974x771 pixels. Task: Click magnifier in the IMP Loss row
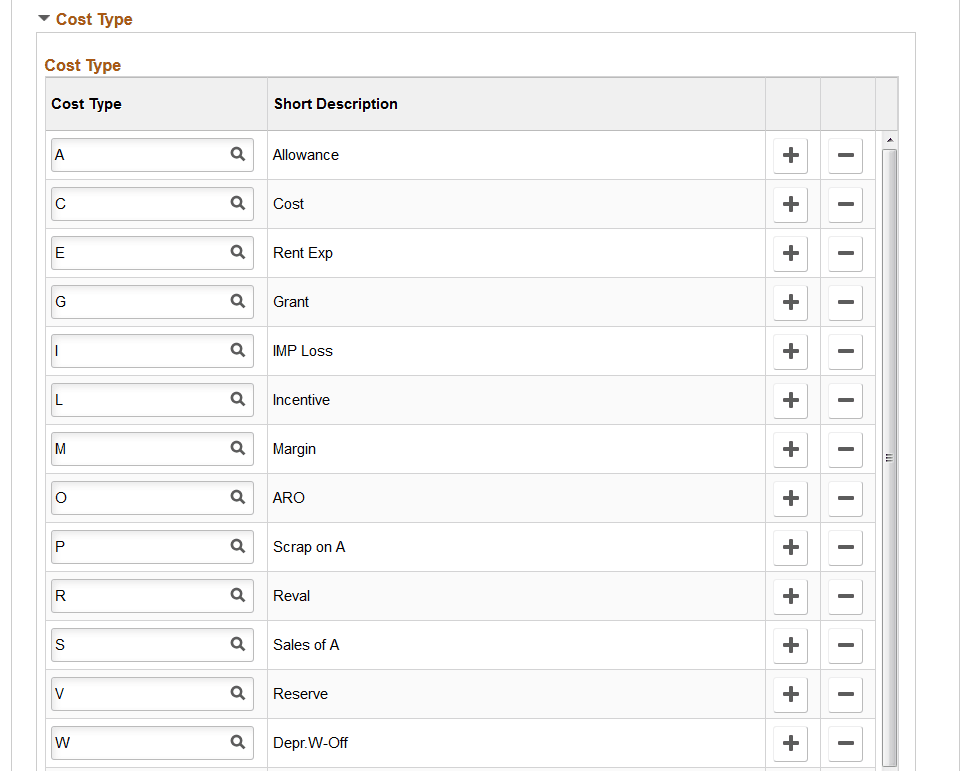click(237, 350)
